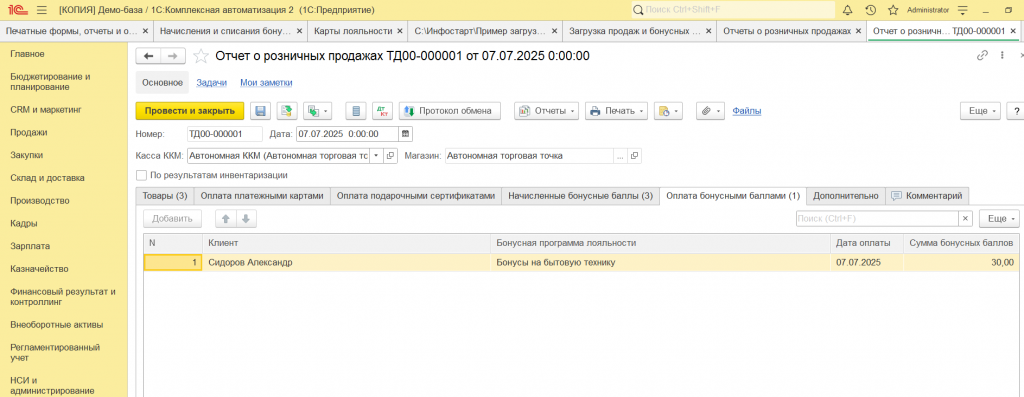Open the Комментарий tab

[x=927, y=196]
